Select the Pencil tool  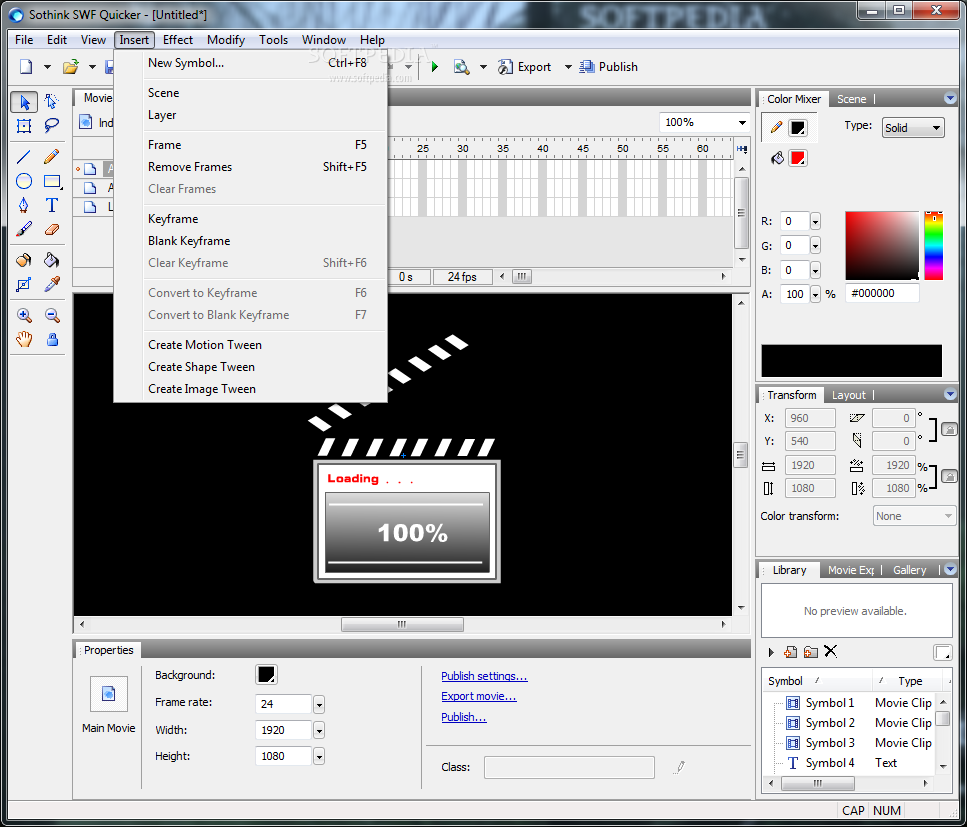coord(52,157)
